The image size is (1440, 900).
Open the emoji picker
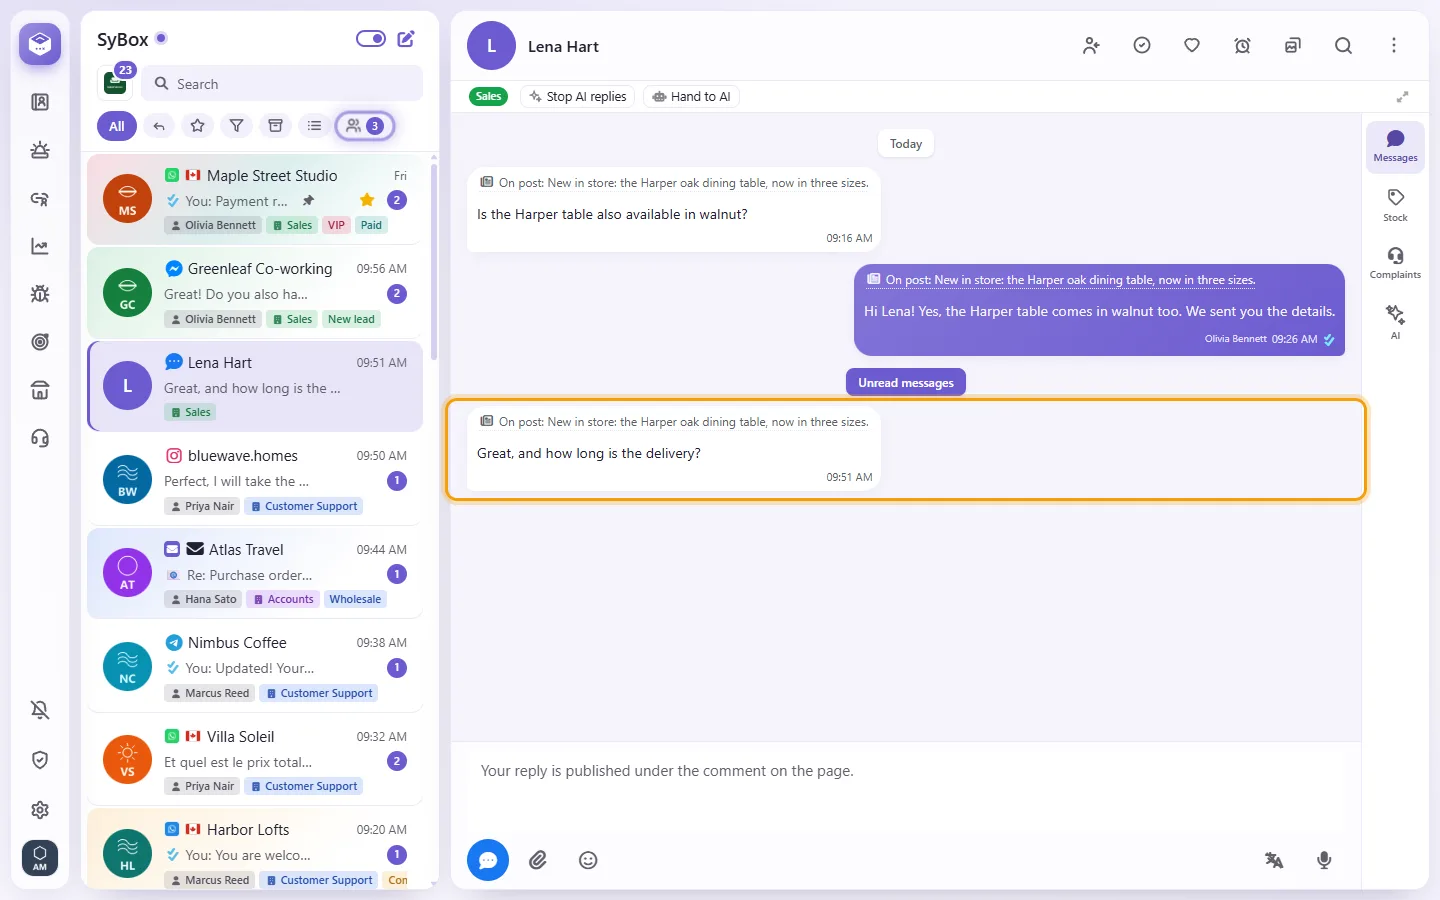tap(588, 860)
